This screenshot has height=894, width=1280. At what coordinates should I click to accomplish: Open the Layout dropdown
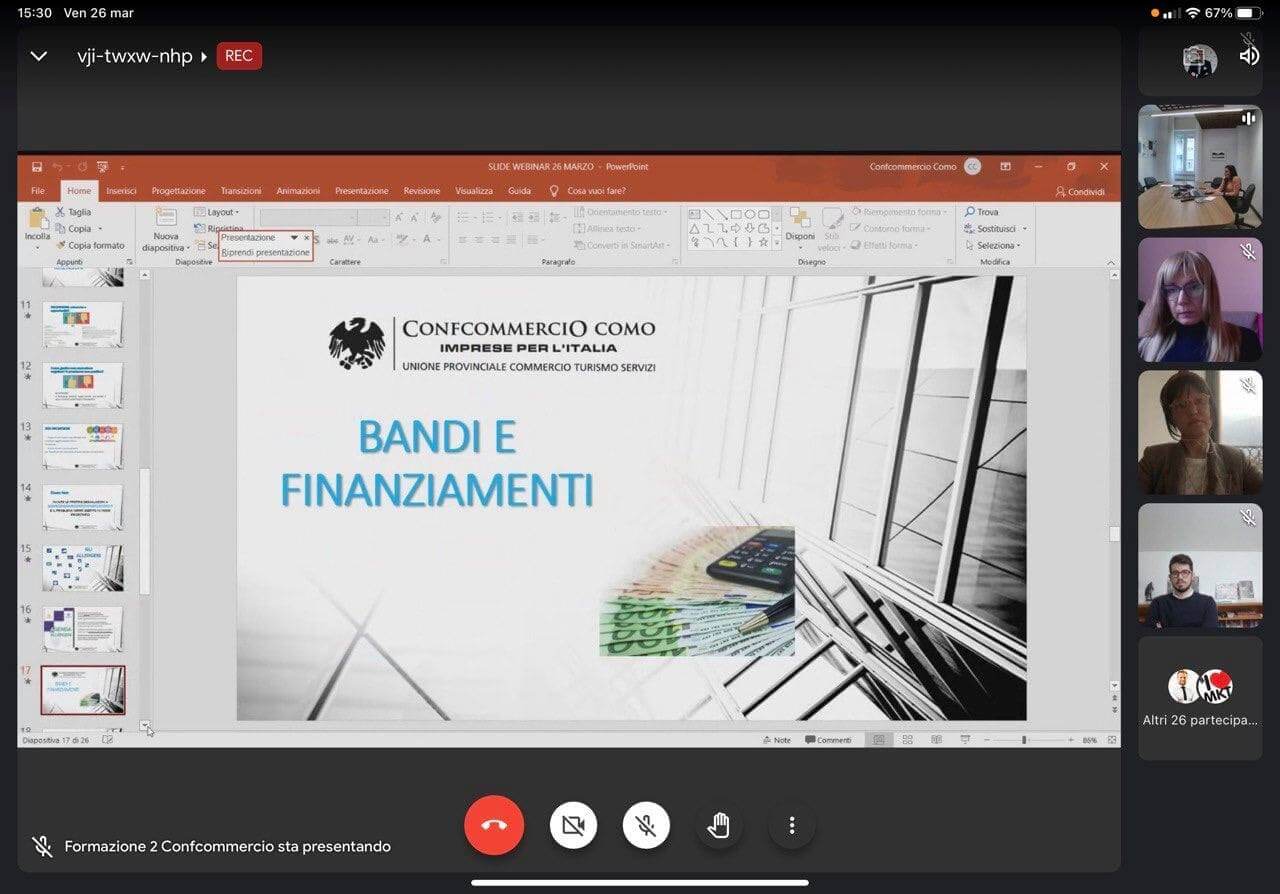coord(217,212)
